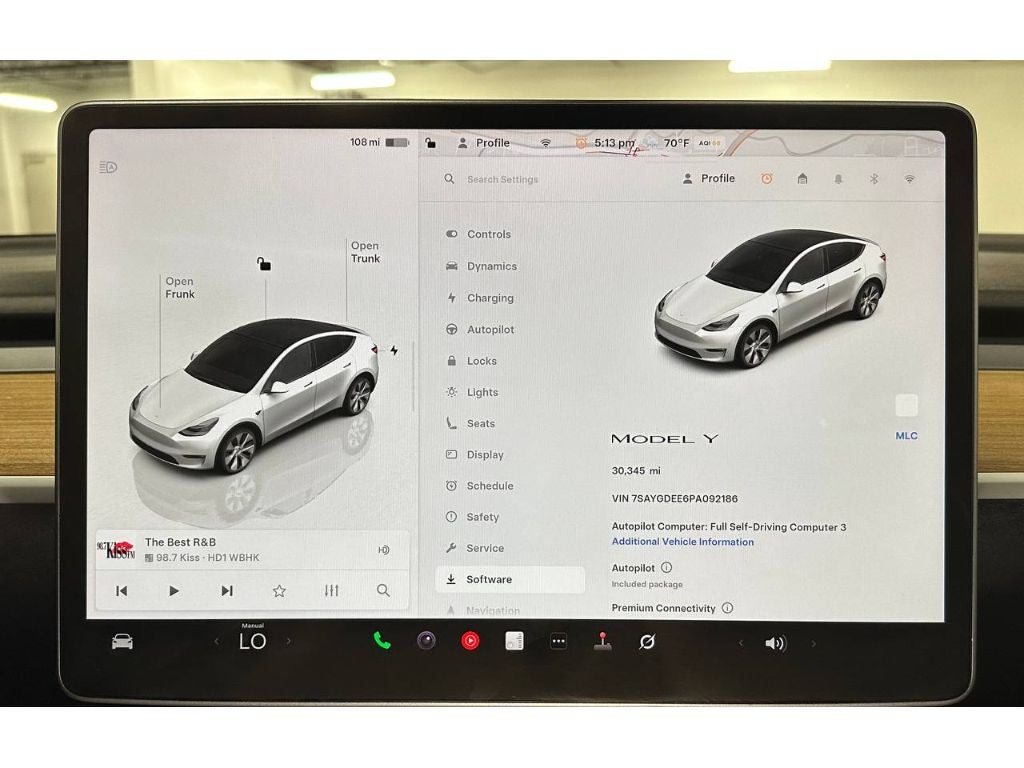This screenshot has height=768, width=1024.
Task: Open Bluetooth settings icon
Action: (874, 179)
